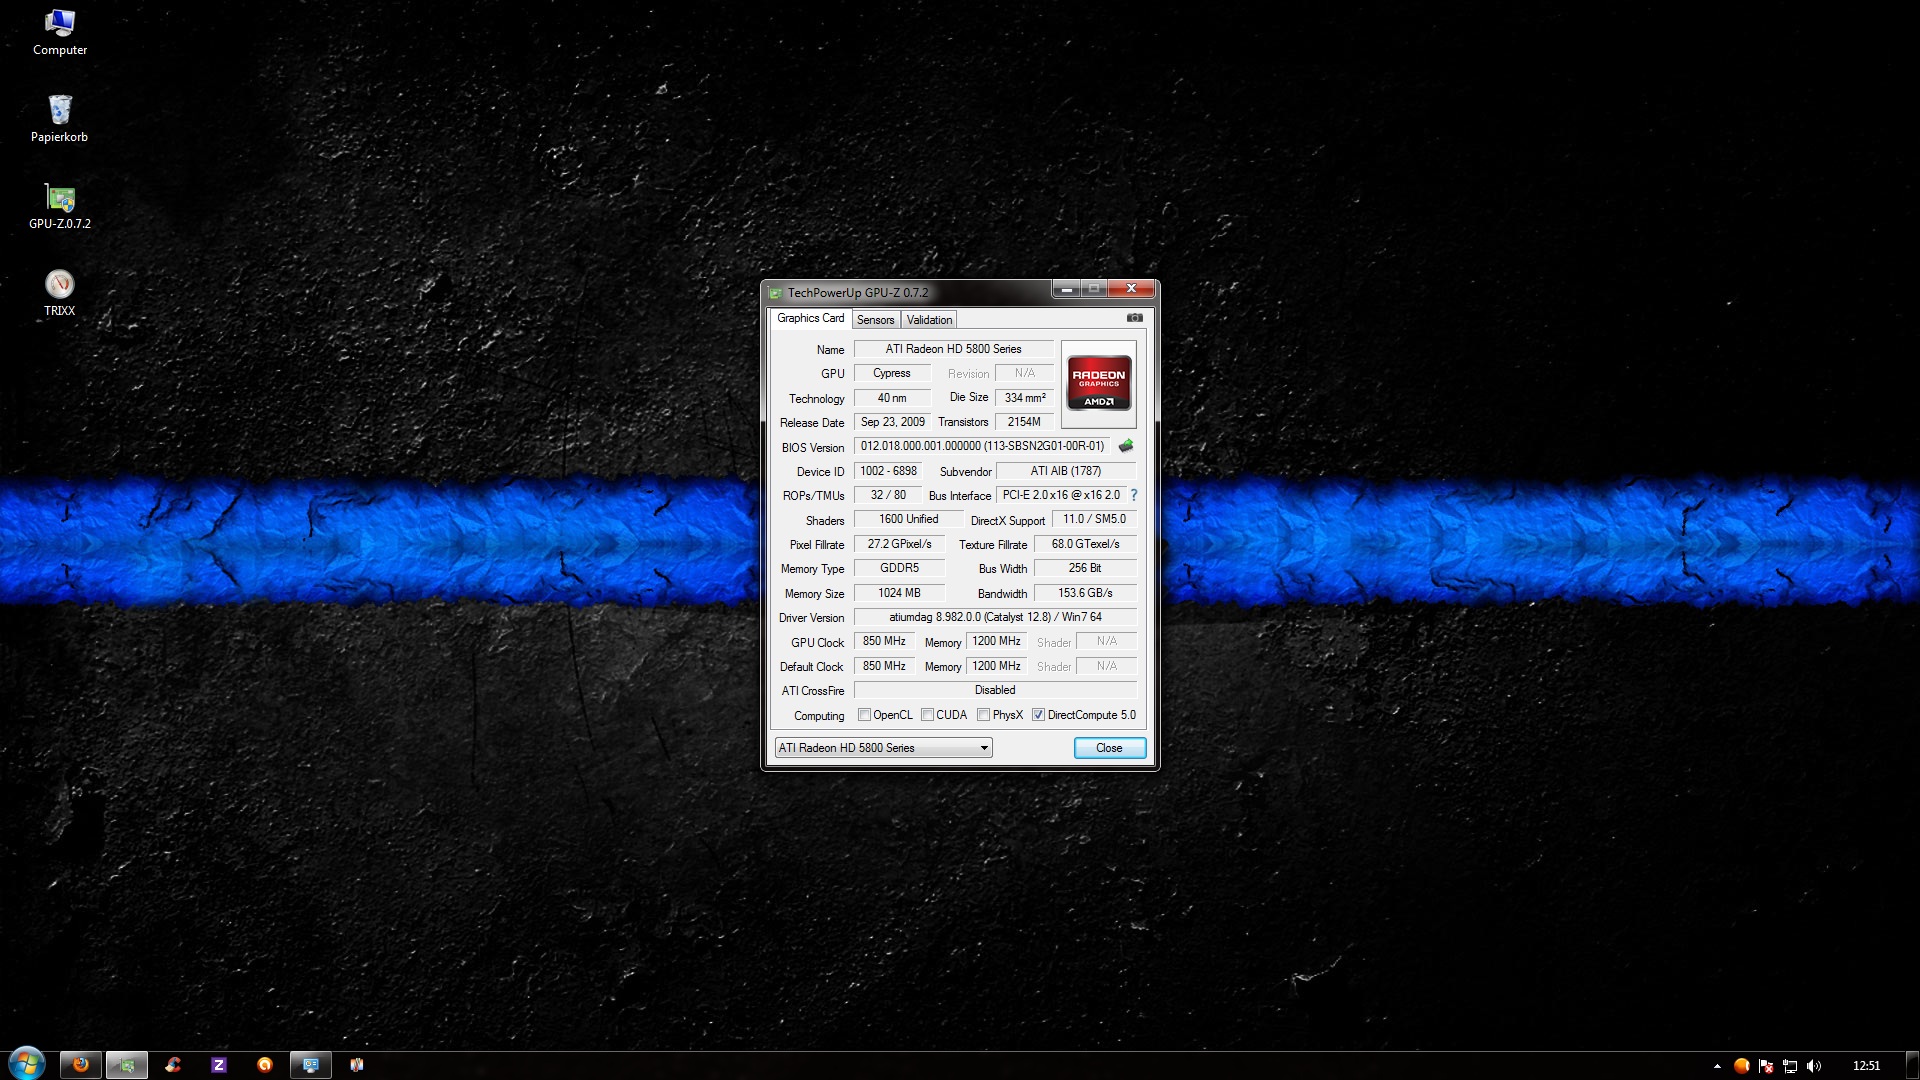Image resolution: width=1920 pixels, height=1080 pixels.
Task: Enable the CUDA checkbox
Action: click(x=928, y=715)
